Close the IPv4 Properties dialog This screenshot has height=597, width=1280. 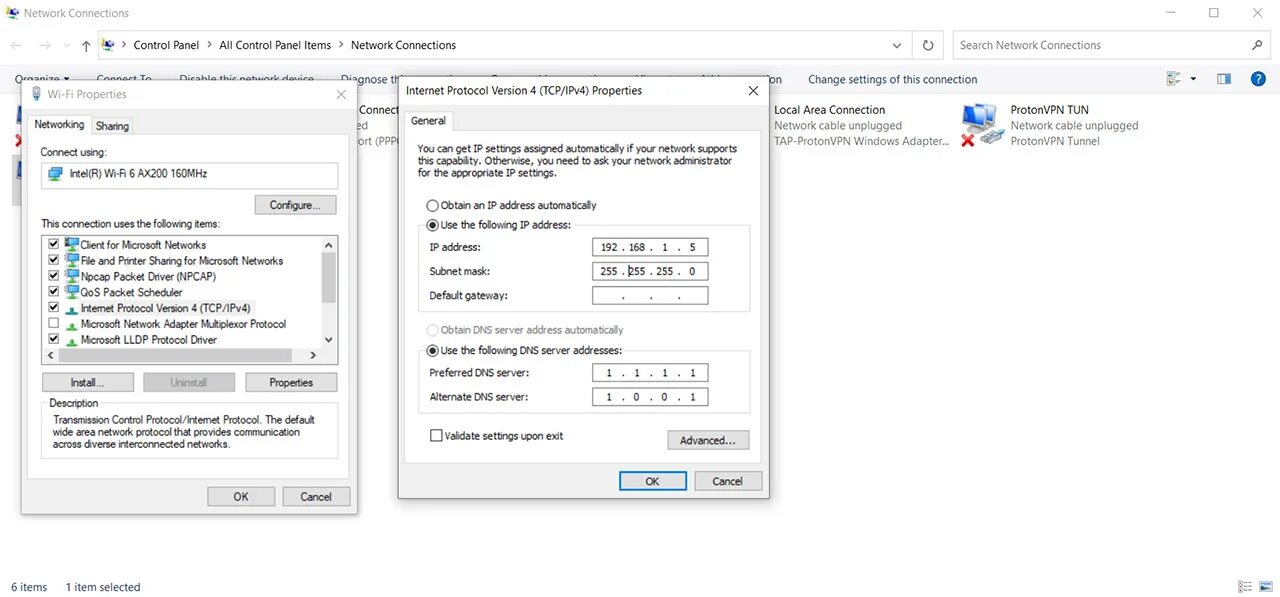tap(753, 90)
